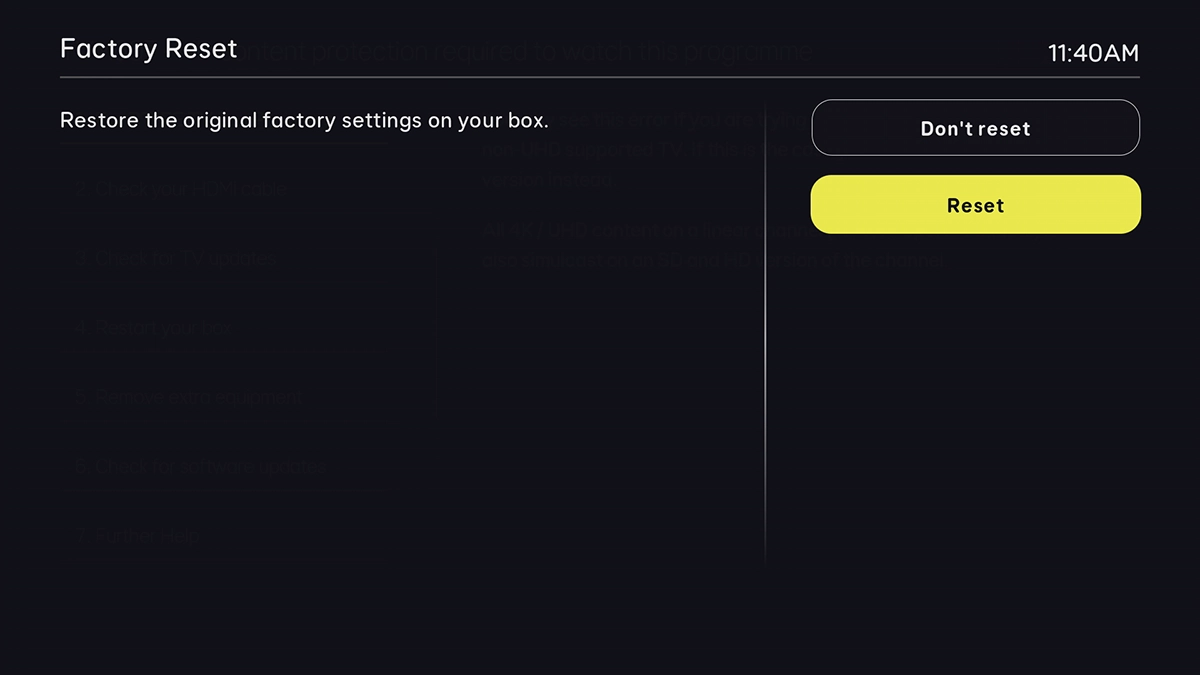Click faded paragraph about non-UHD supported TV
The image size is (1200, 675).
coord(640,150)
